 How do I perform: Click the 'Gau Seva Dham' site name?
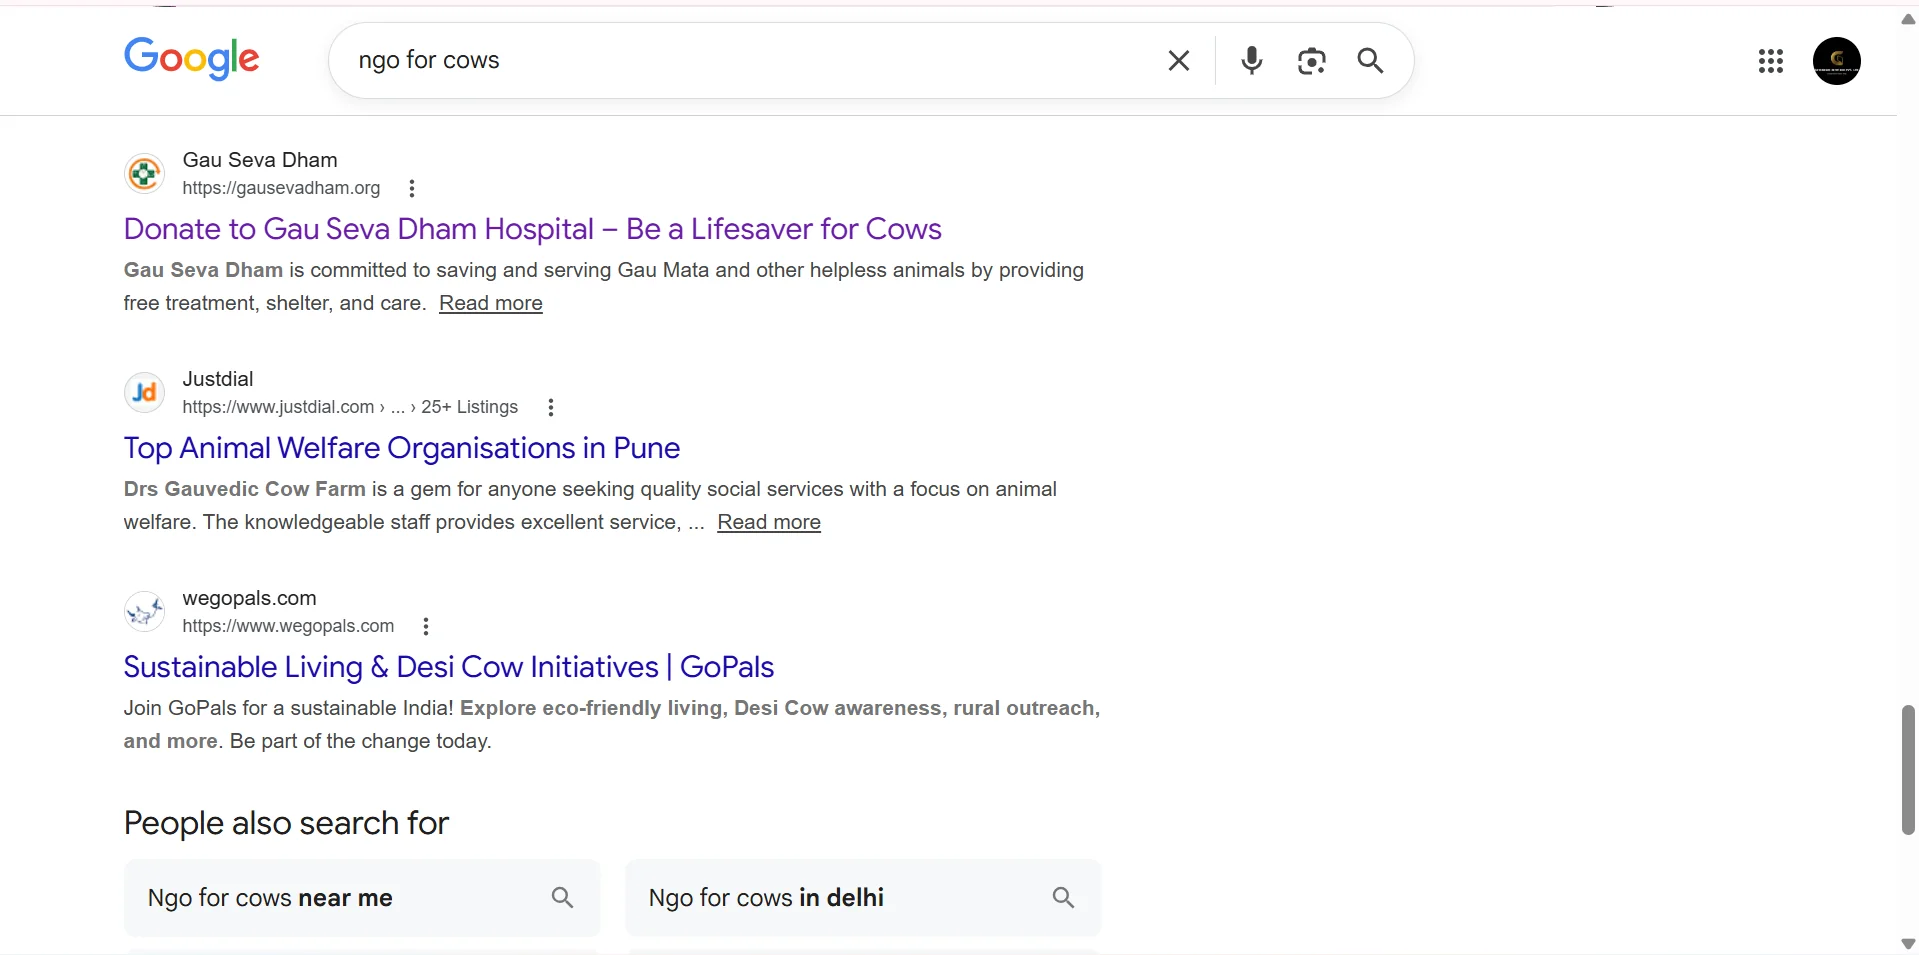click(x=260, y=160)
